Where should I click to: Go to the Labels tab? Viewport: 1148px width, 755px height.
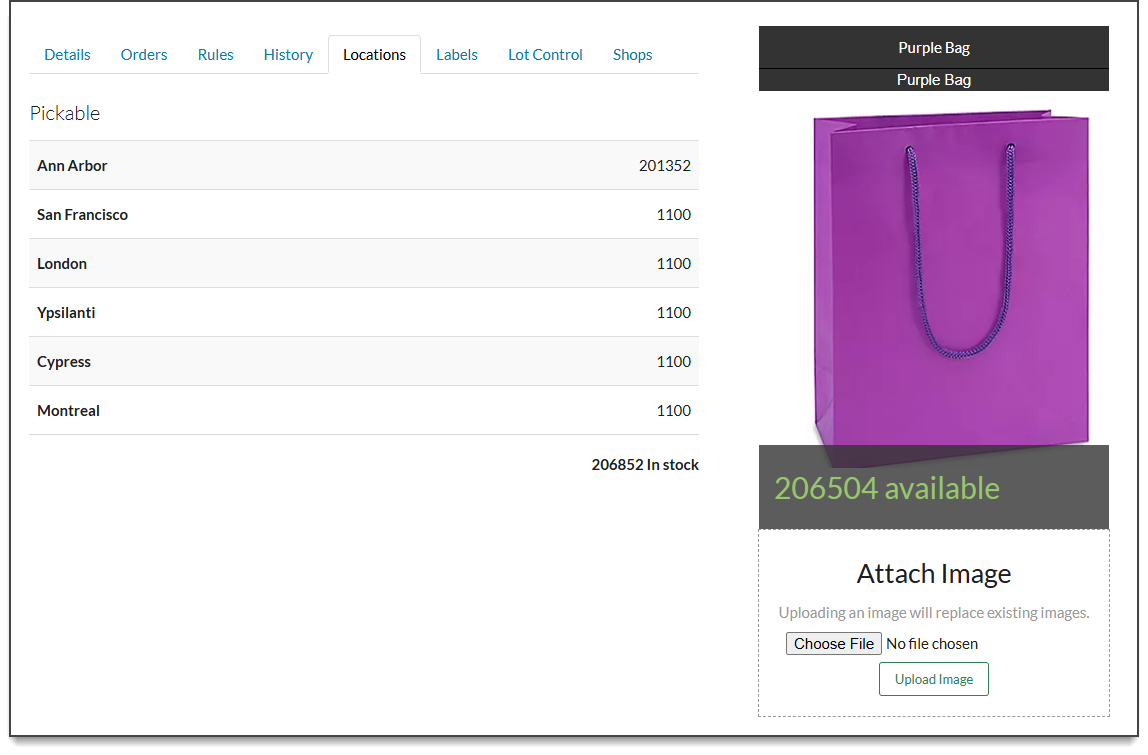pos(456,55)
